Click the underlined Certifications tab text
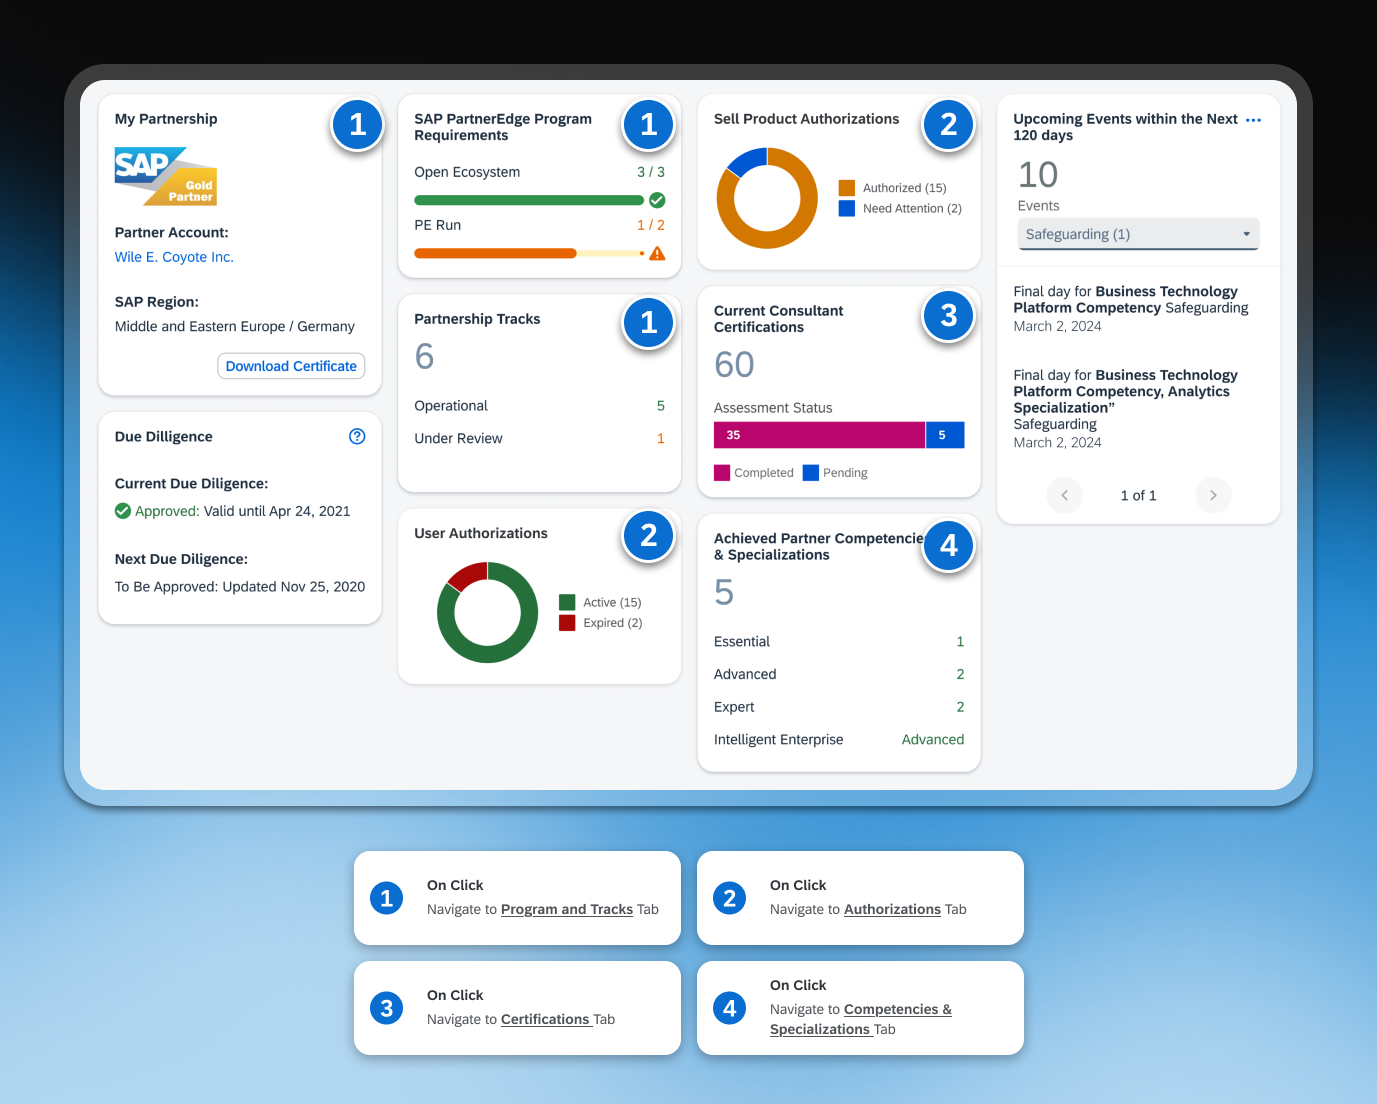Screen dimensions: 1377x1104 [545, 1019]
